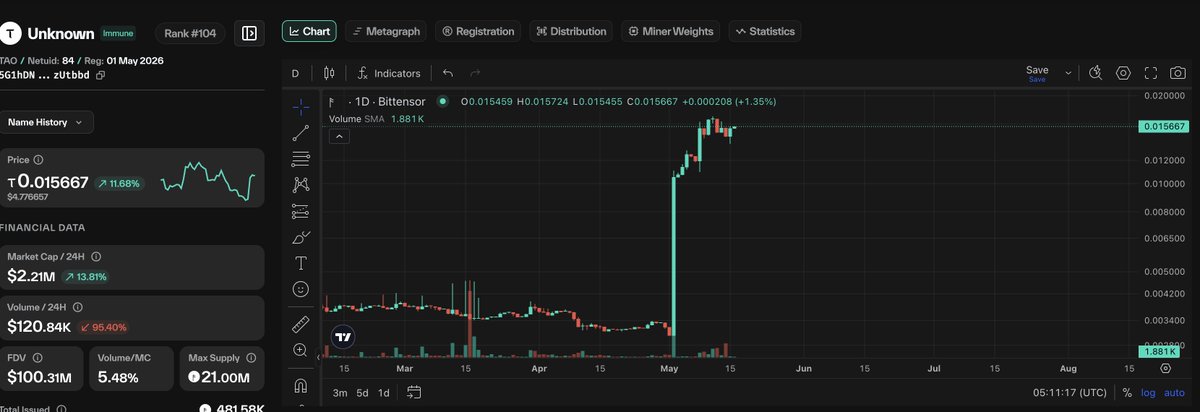This screenshot has width=1200, height=412.
Task: Open the emoji icons tool
Action: pos(300,289)
